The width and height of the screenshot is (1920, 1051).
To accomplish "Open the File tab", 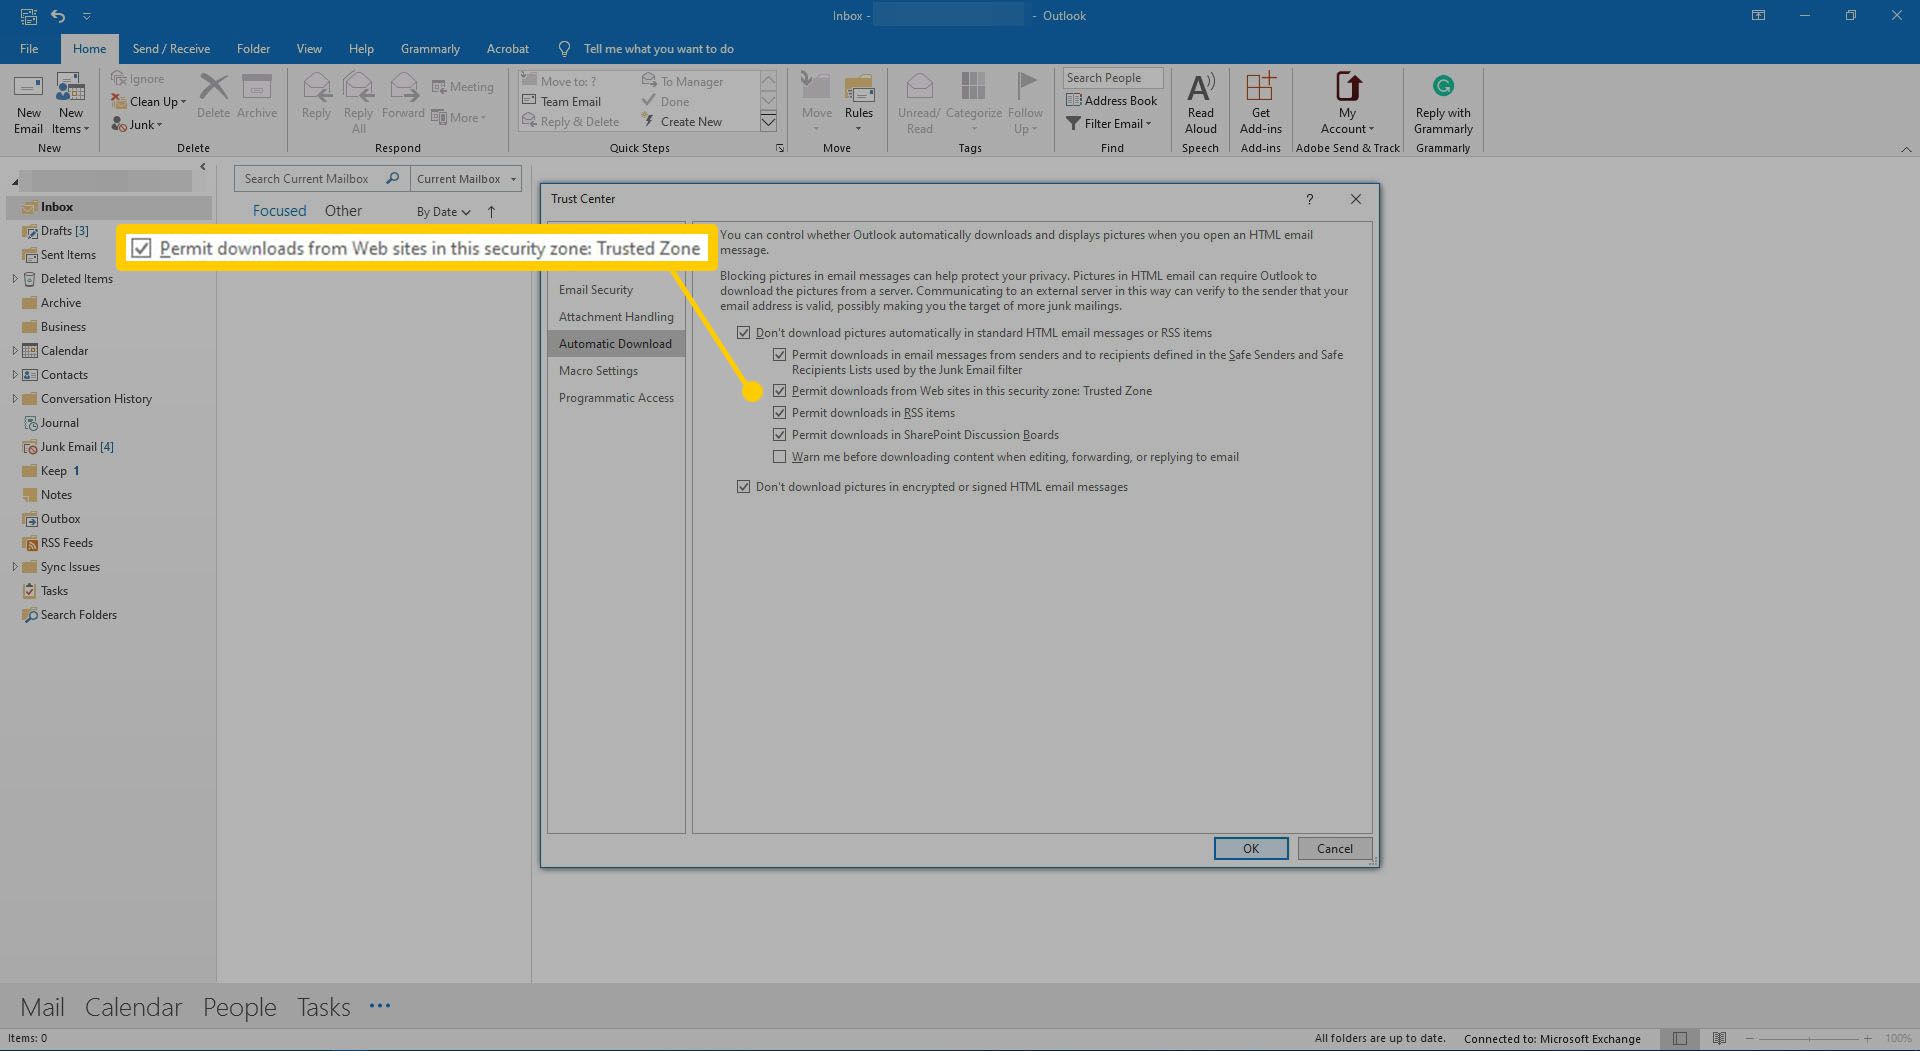I will (29, 48).
